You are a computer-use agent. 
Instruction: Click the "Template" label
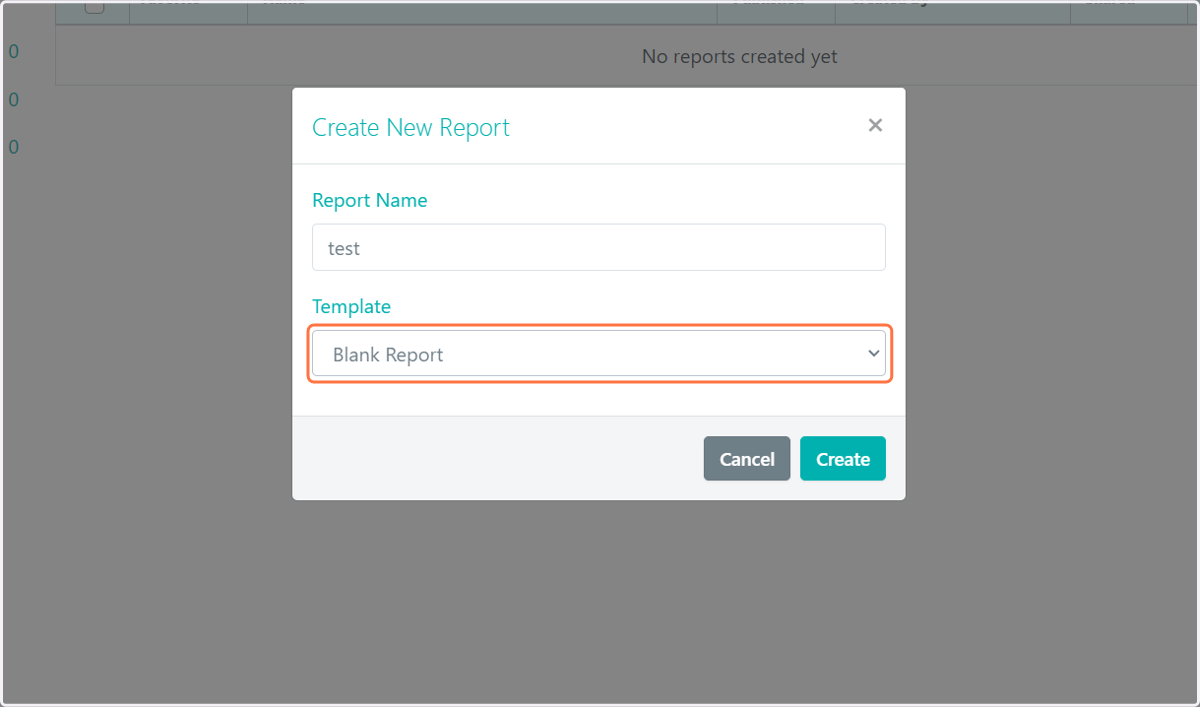pyautogui.click(x=351, y=306)
